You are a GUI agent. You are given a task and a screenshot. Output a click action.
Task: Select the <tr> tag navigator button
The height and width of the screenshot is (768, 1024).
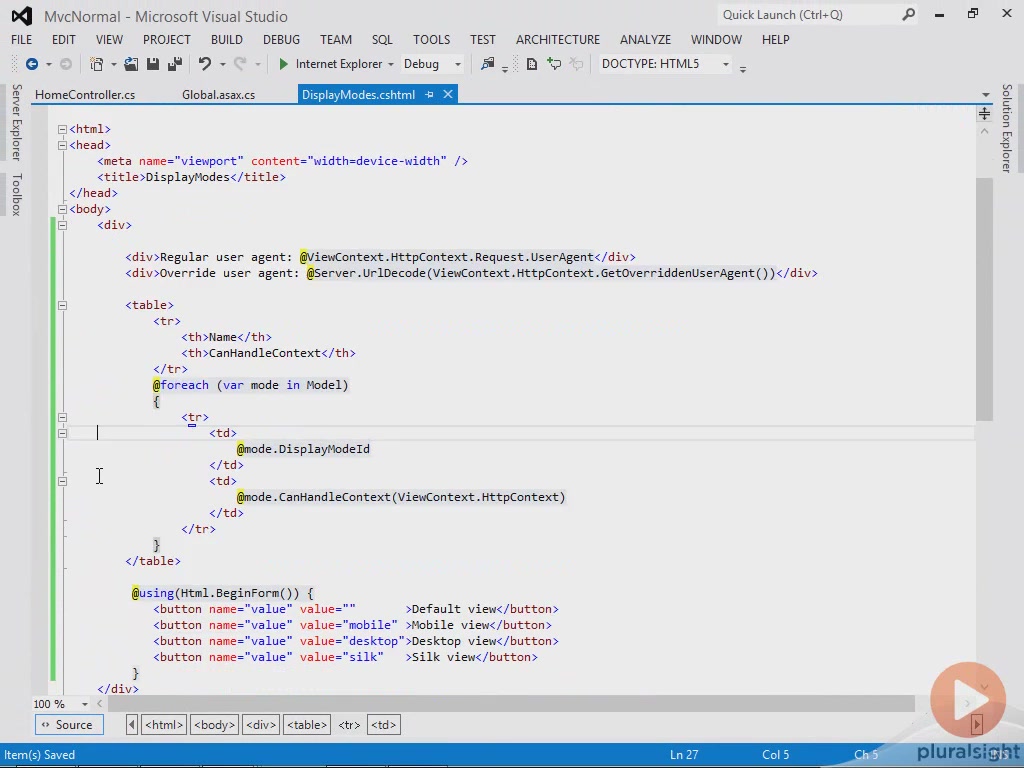(349, 725)
